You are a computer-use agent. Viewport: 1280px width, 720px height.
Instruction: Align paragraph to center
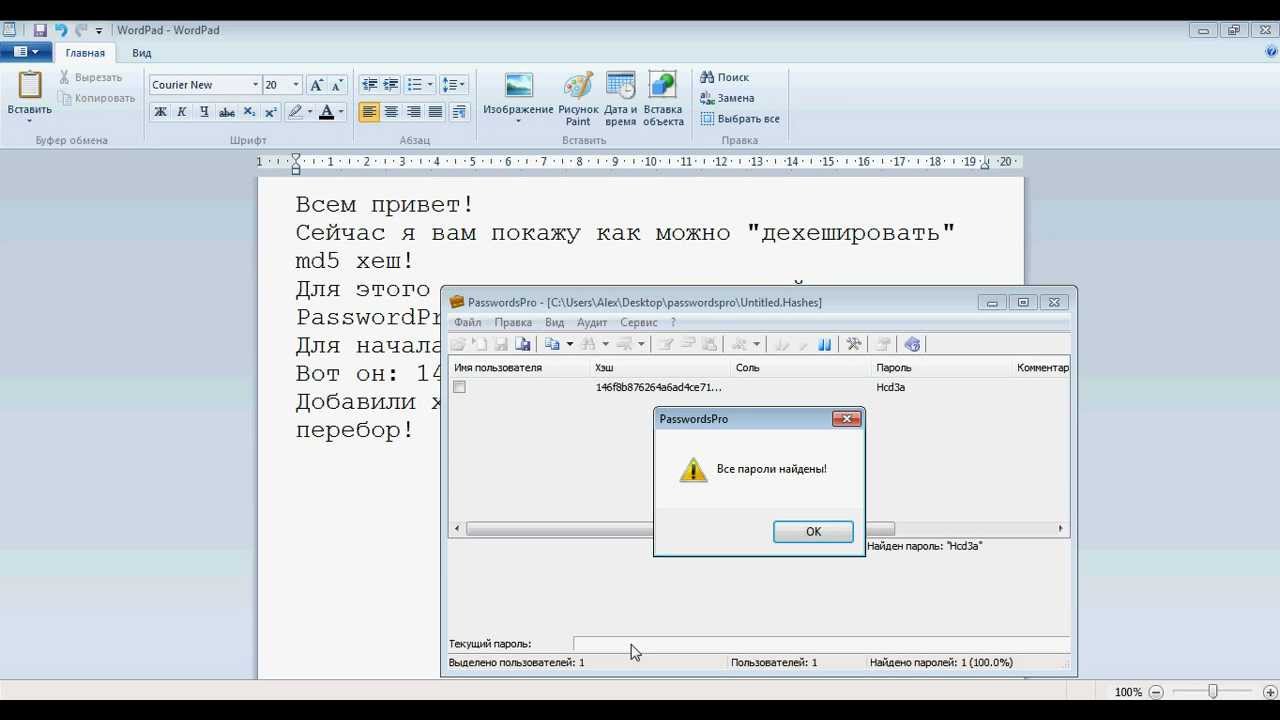pyautogui.click(x=391, y=112)
